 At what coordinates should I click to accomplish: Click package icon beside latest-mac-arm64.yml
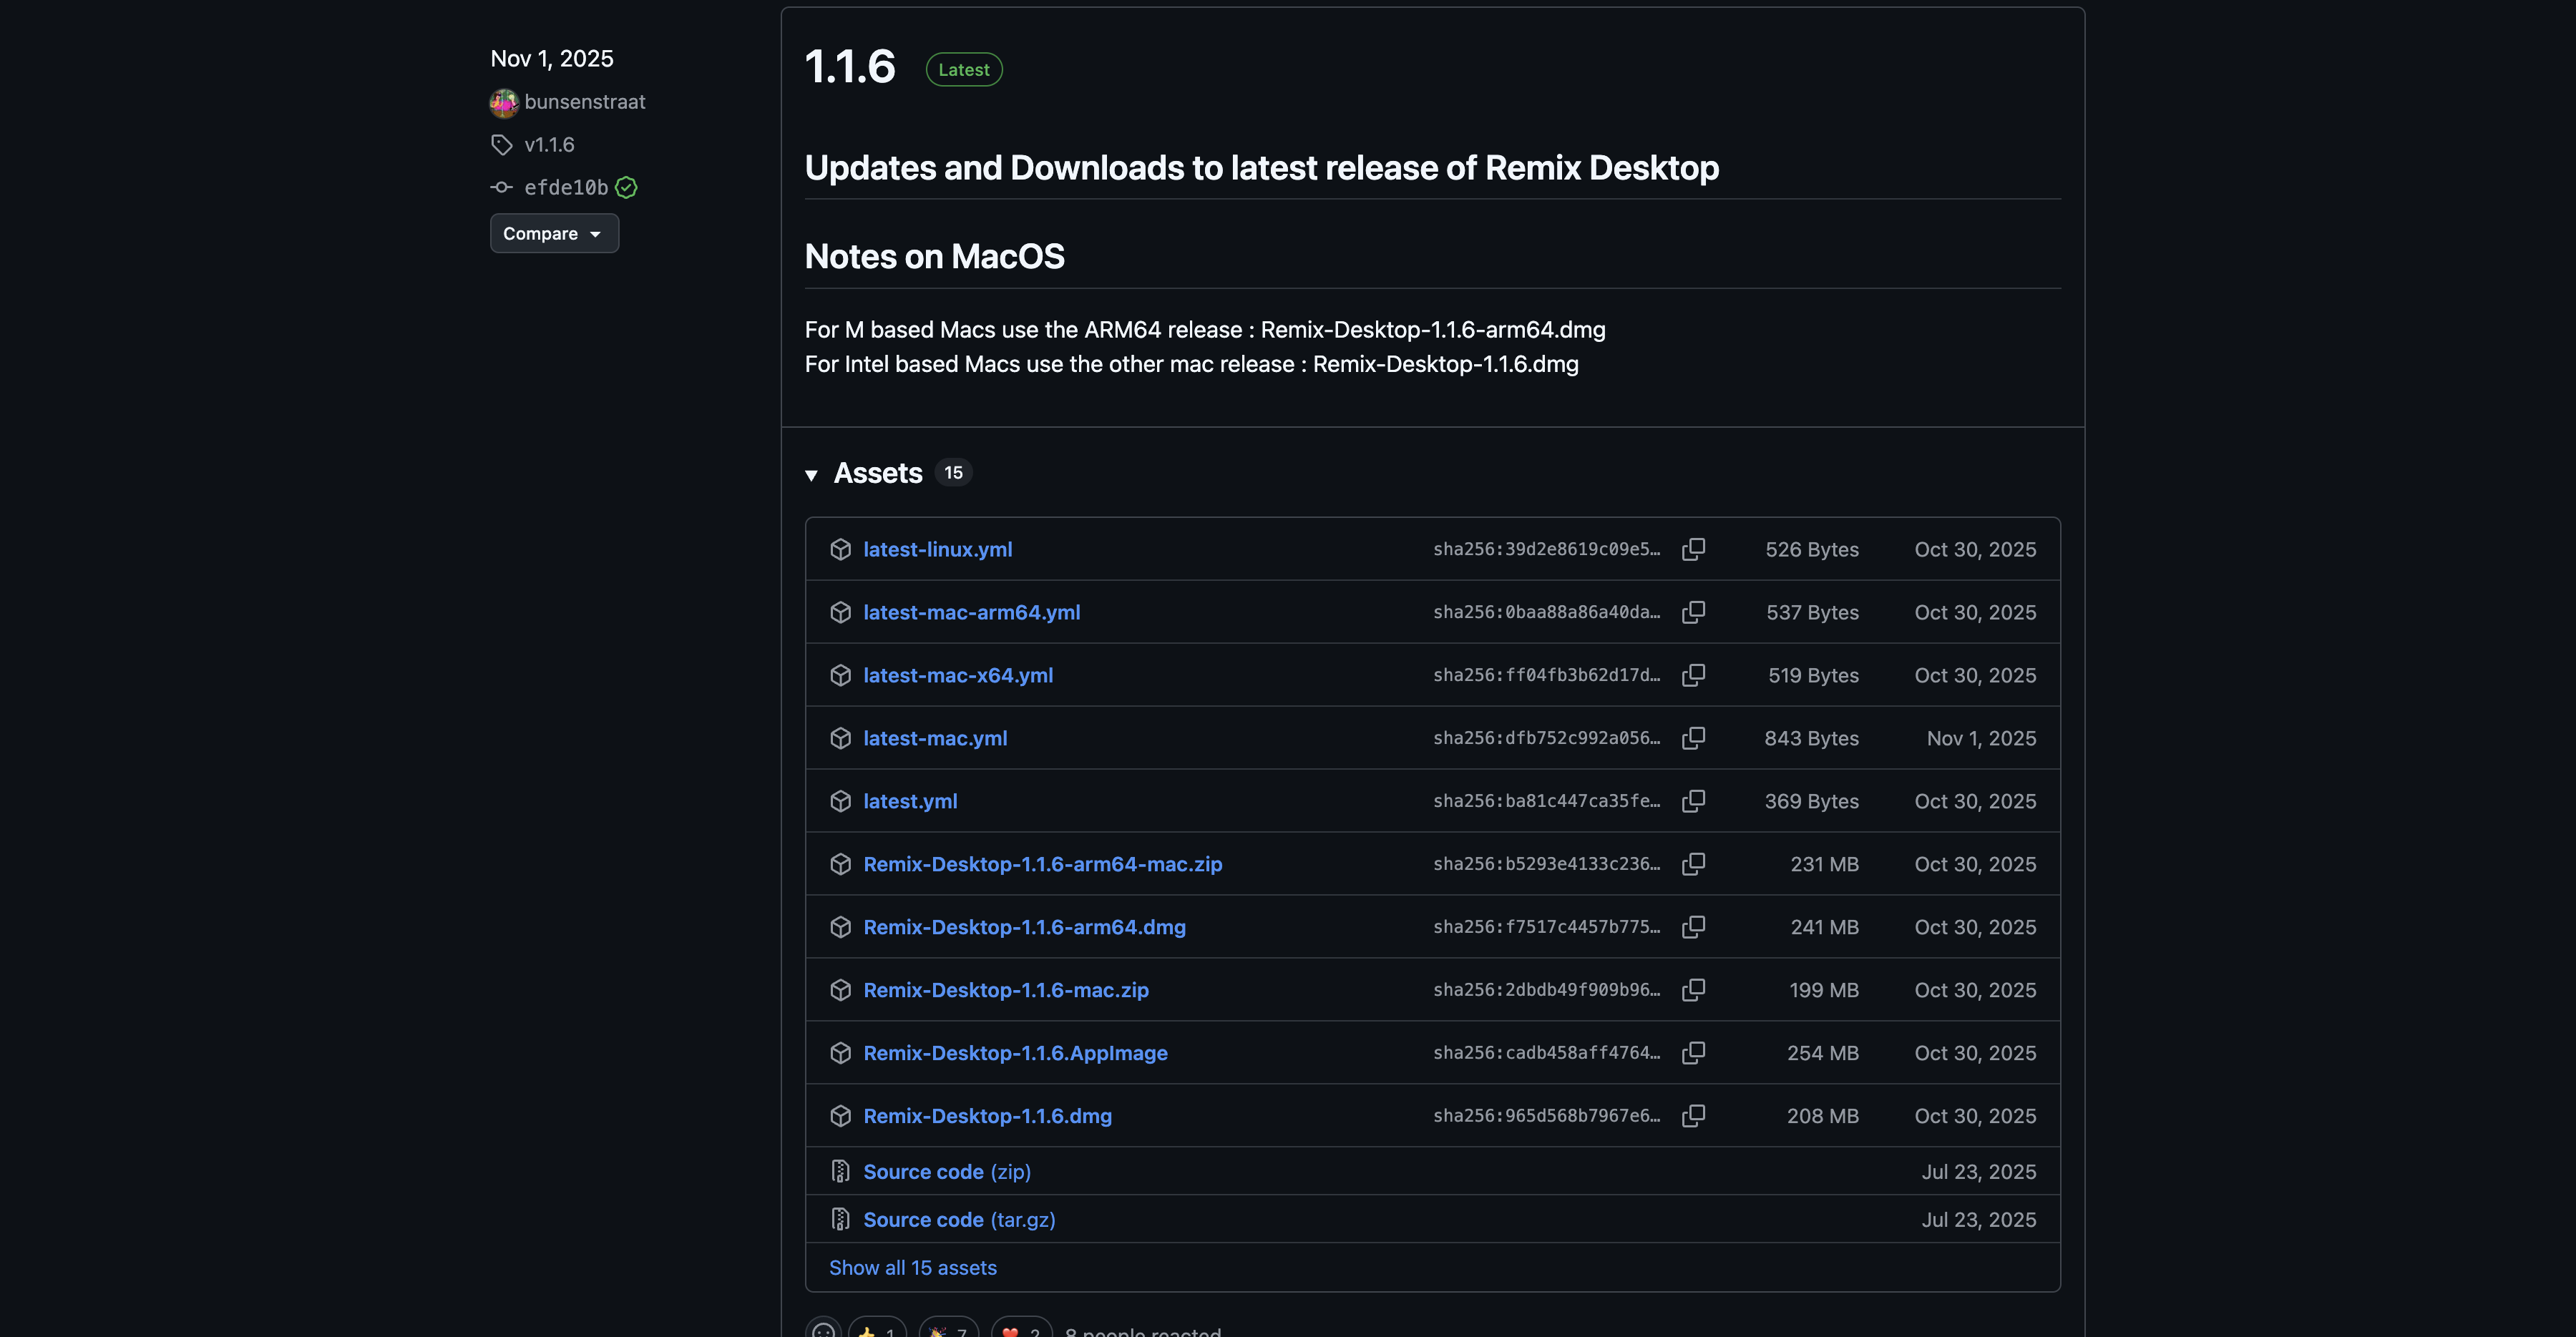840,612
